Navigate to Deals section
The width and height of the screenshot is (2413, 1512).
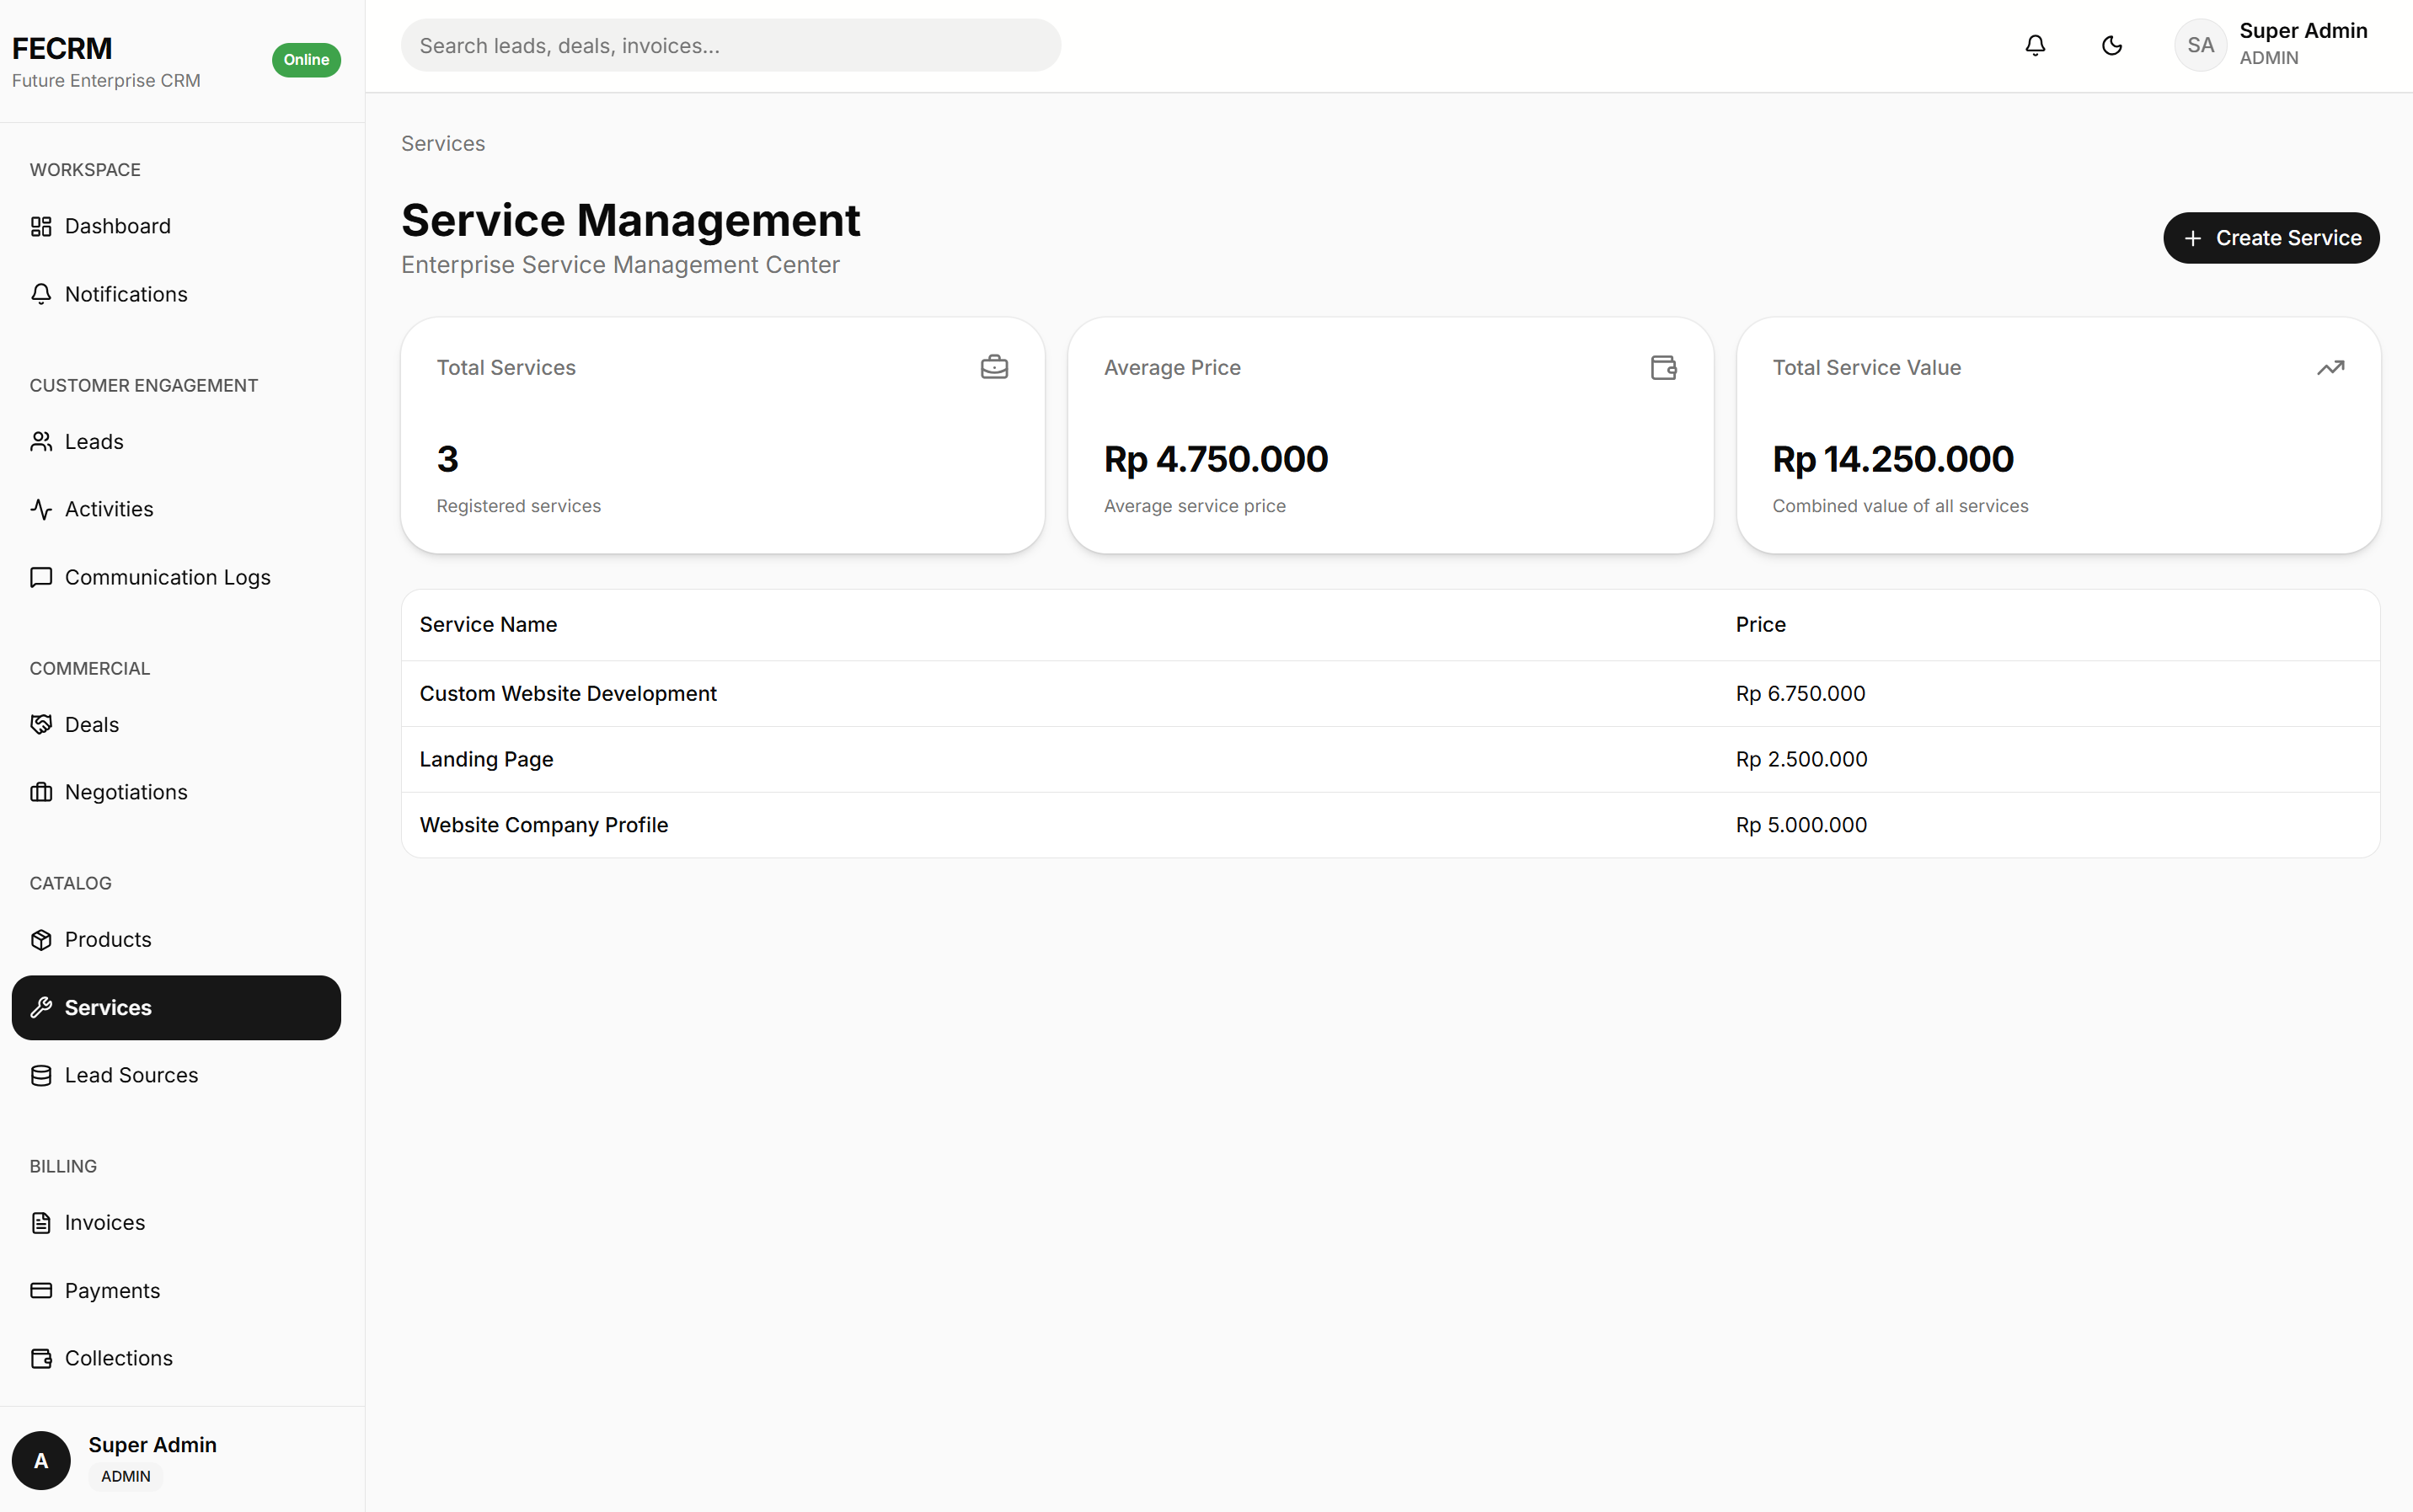[176, 724]
